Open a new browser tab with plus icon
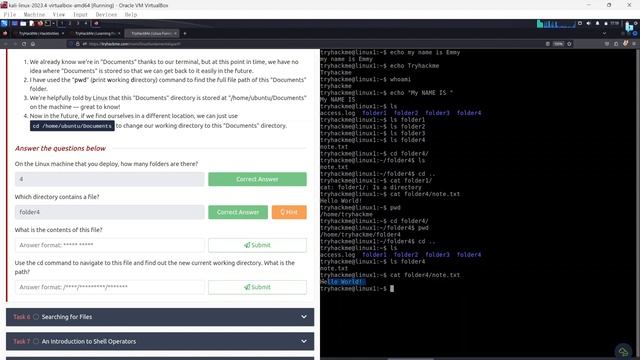This screenshot has height=360, width=640. pos(184,33)
